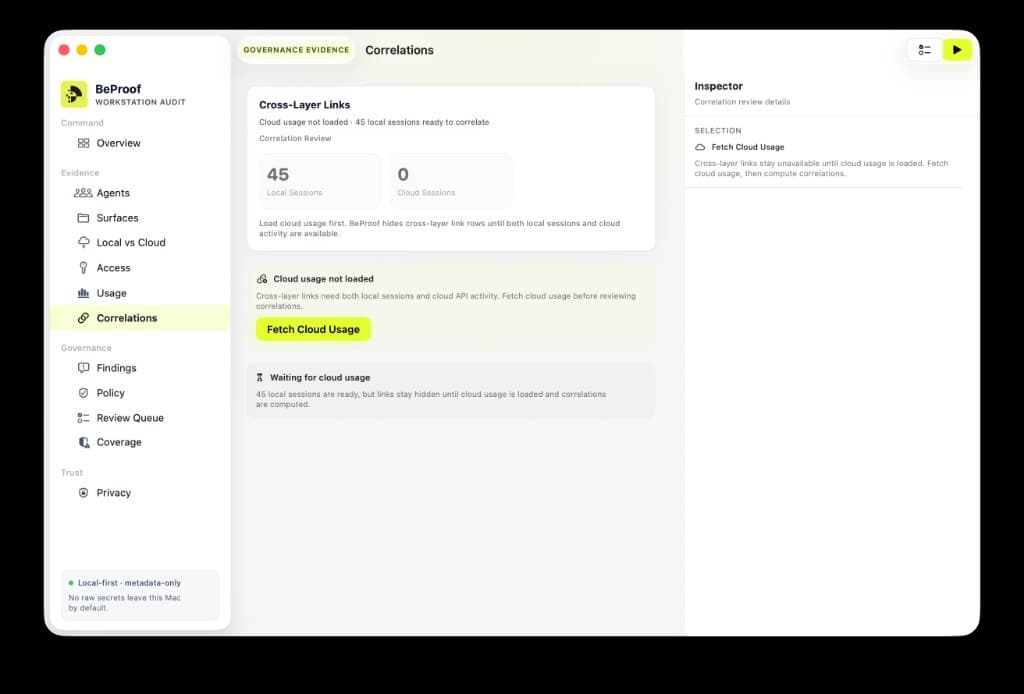Click the Coverage icon
The width and height of the screenshot is (1024, 694).
[84, 442]
